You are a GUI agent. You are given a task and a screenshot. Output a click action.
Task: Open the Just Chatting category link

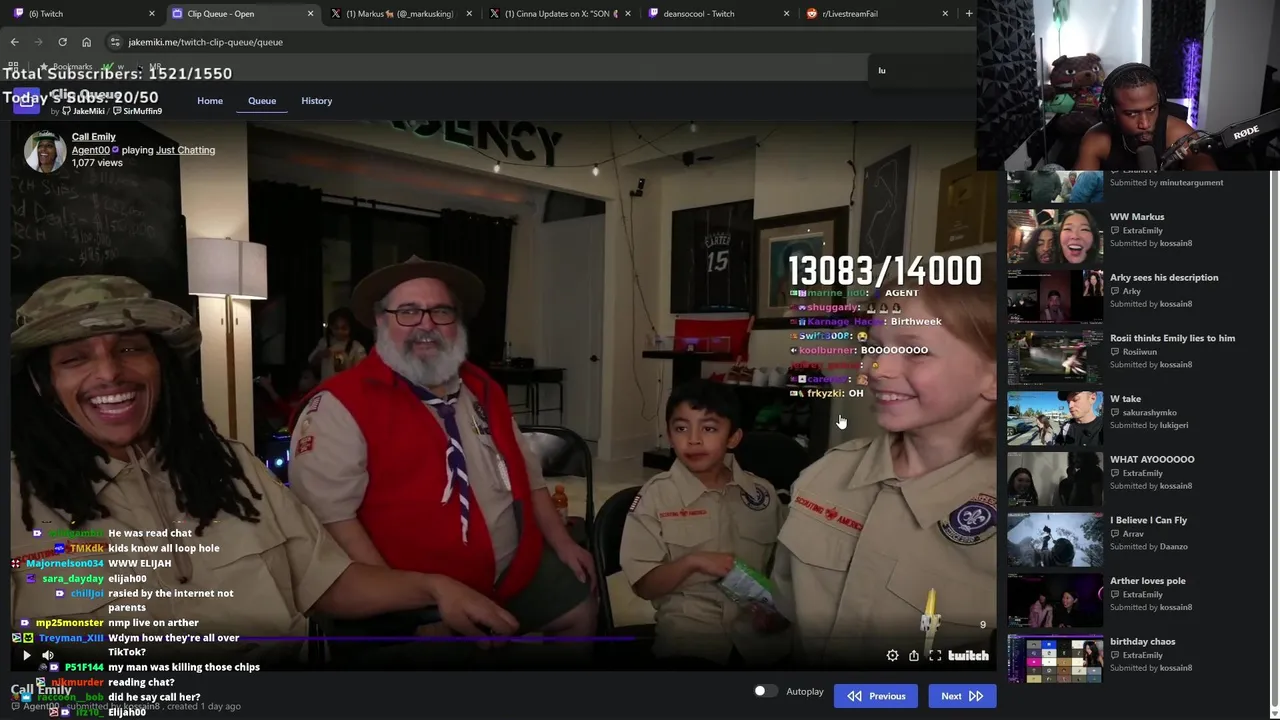(x=185, y=150)
